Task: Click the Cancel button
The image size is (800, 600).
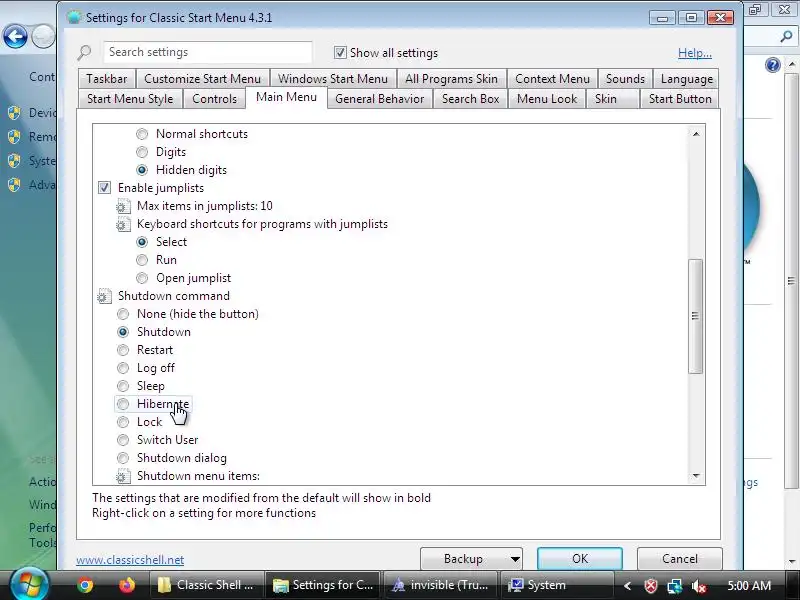Action: (680, 559)
